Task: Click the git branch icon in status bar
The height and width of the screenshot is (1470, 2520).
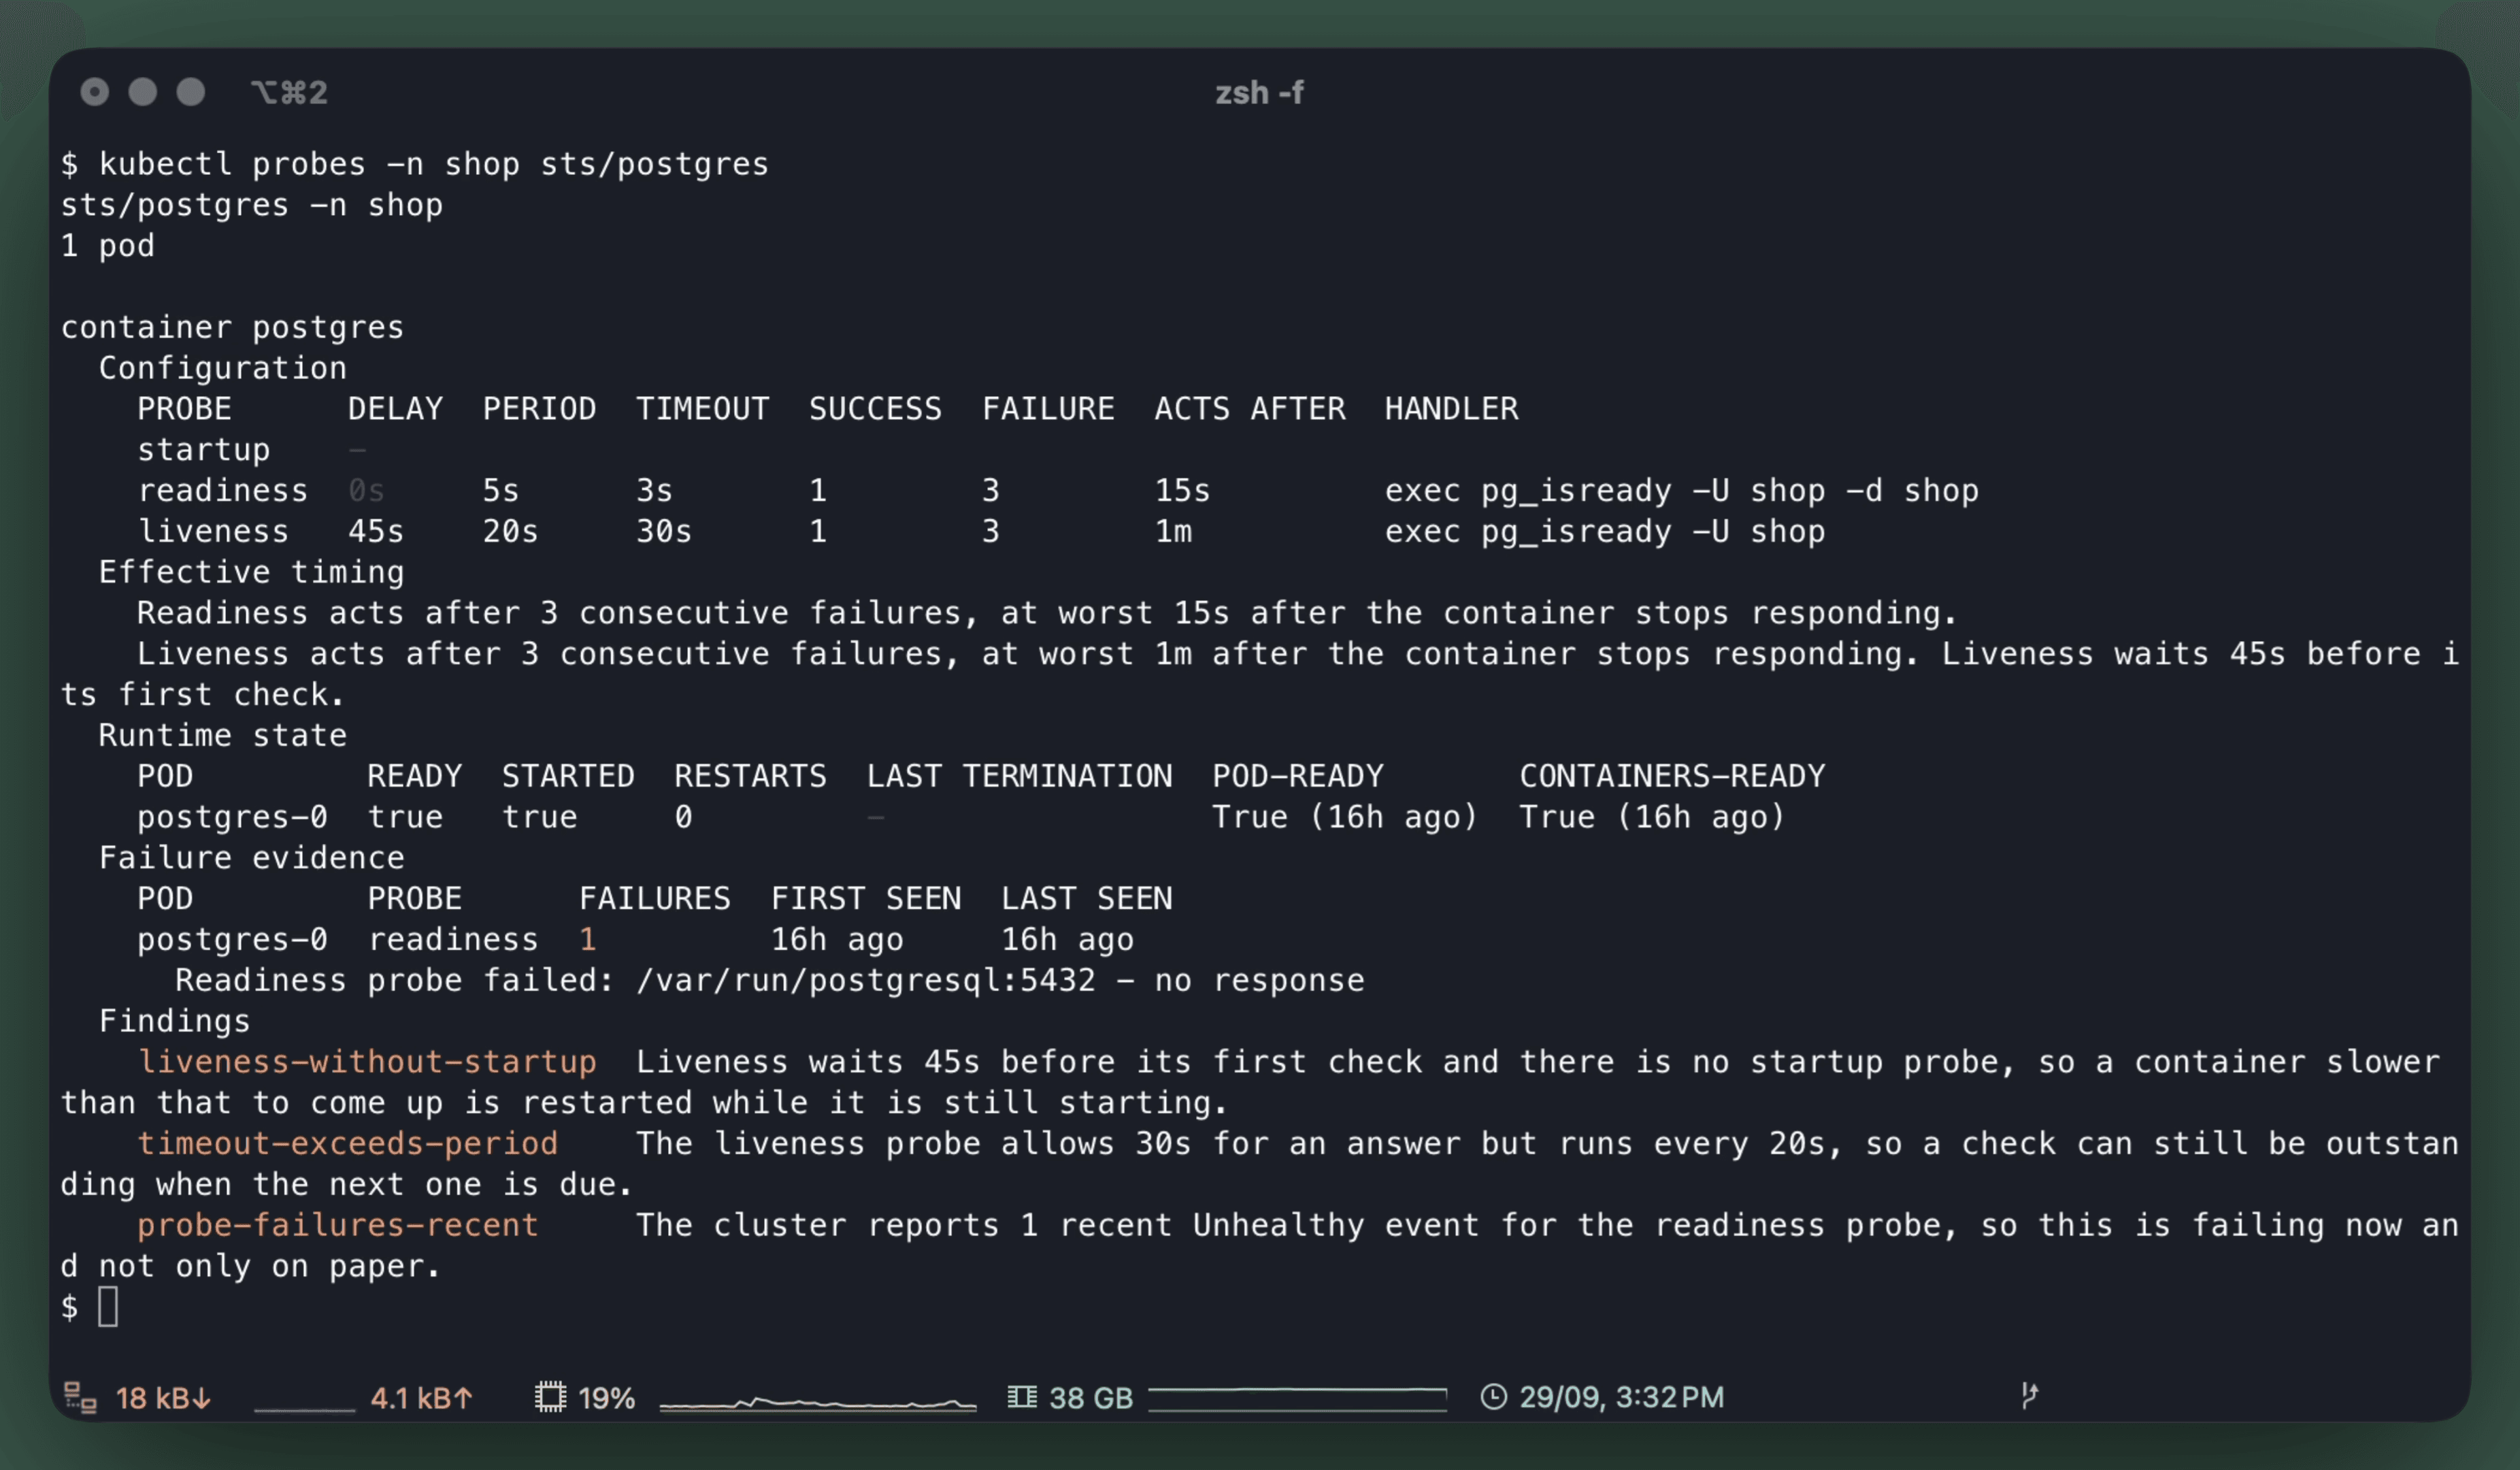Action: click(x=2029, y=1395)
